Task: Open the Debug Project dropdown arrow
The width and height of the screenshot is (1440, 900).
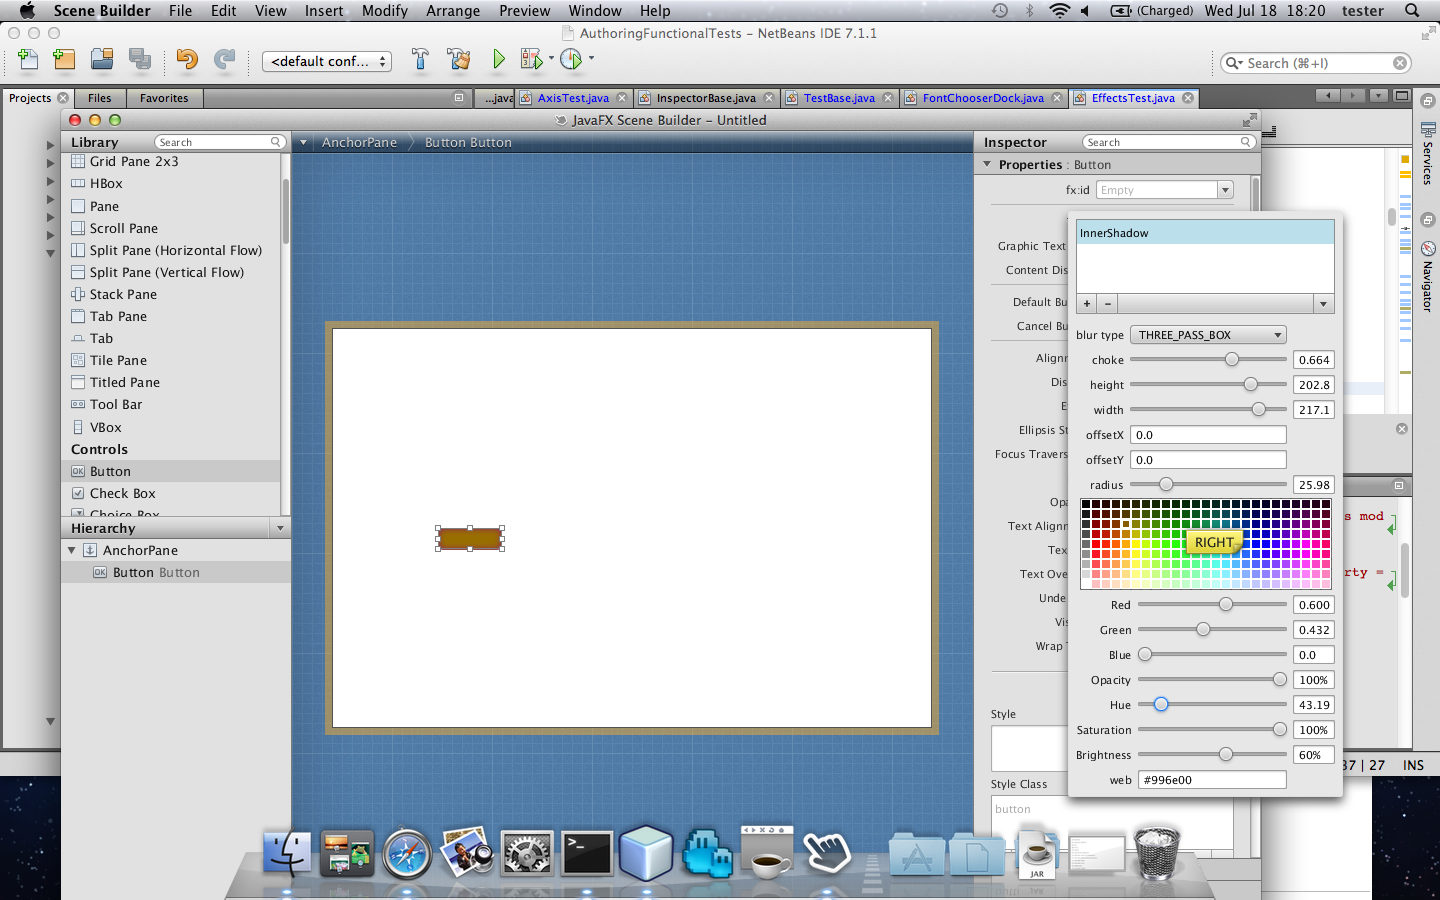Action: [551, 58]
